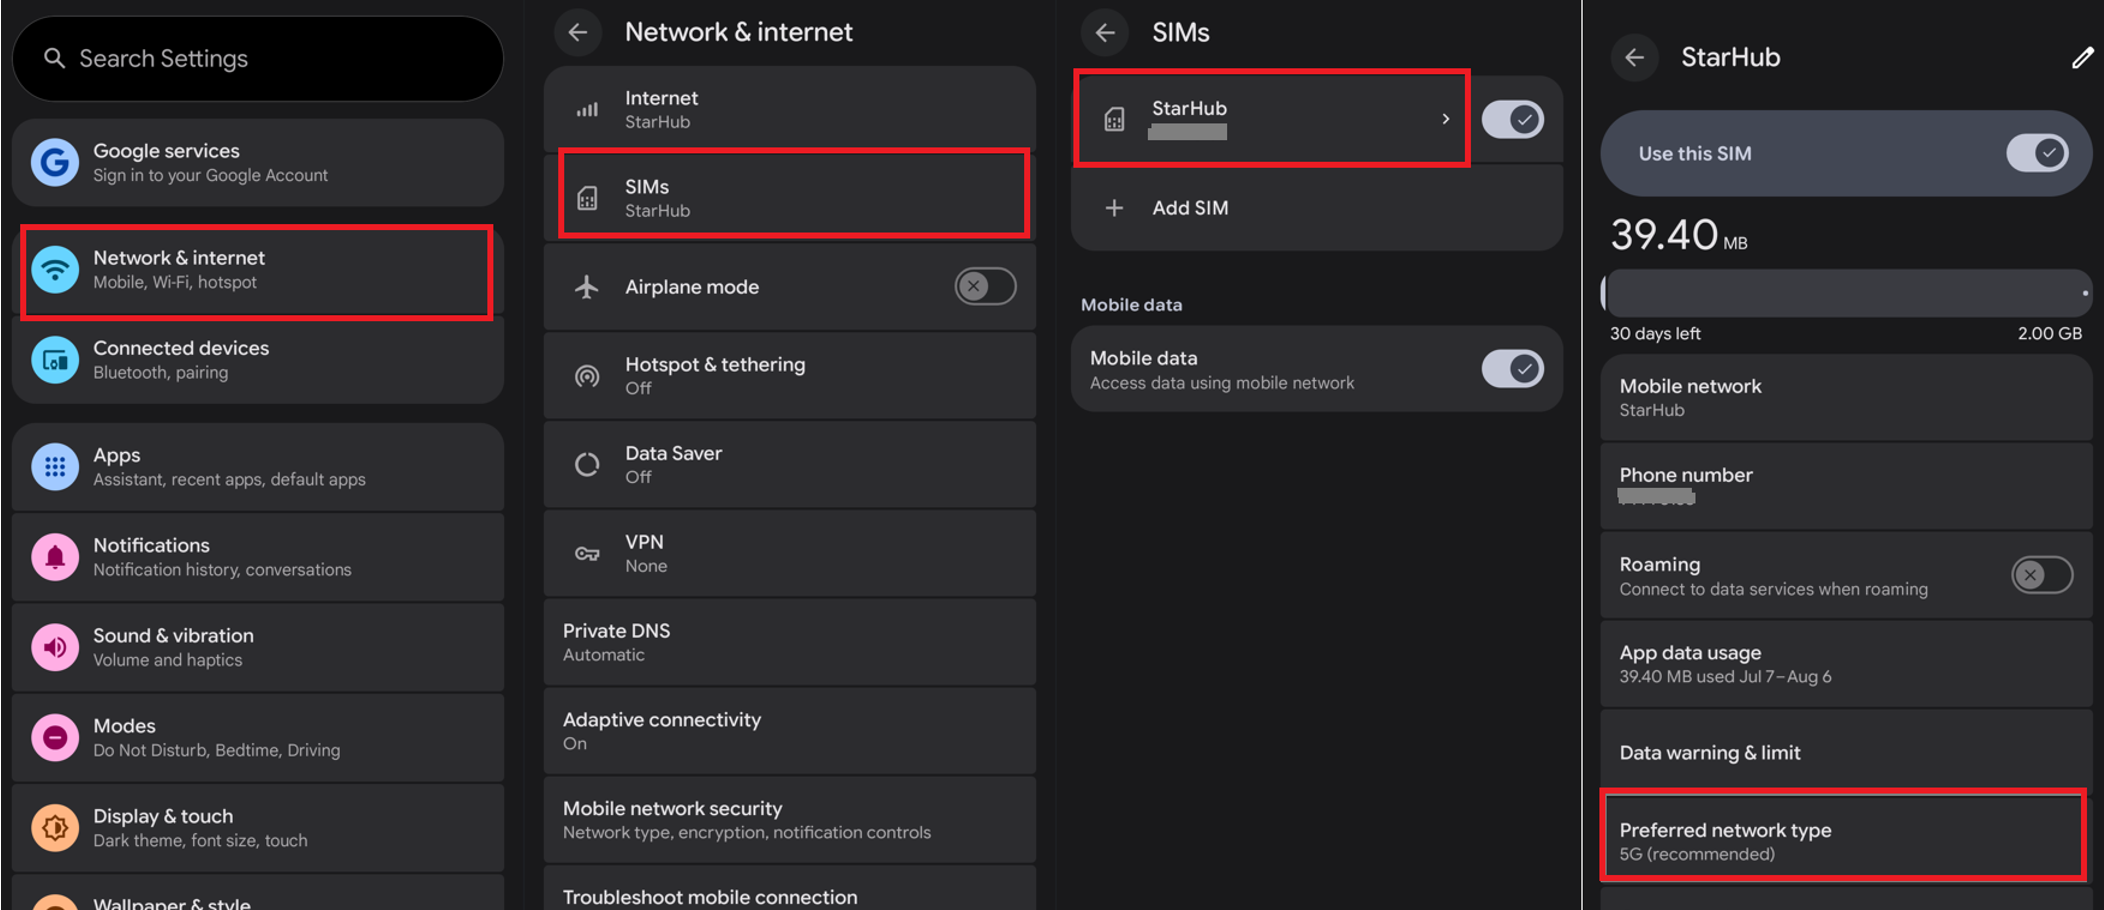Turn off the Mobile data switch
This screenshot has width=2104, height=910.
[1513, 369]
